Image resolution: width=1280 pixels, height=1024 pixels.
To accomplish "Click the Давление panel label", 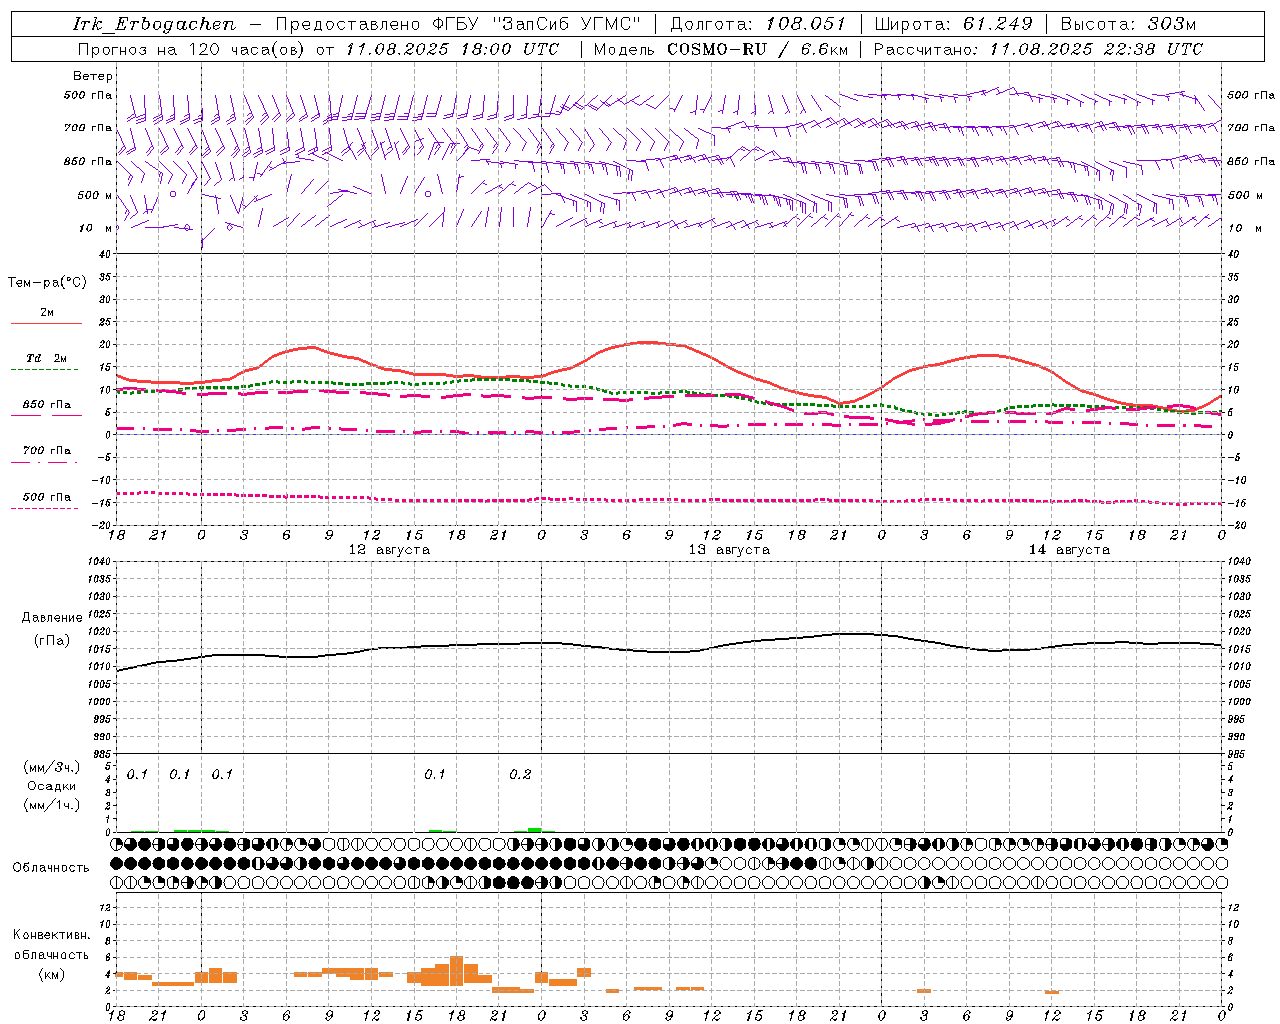I will point(52,618).
